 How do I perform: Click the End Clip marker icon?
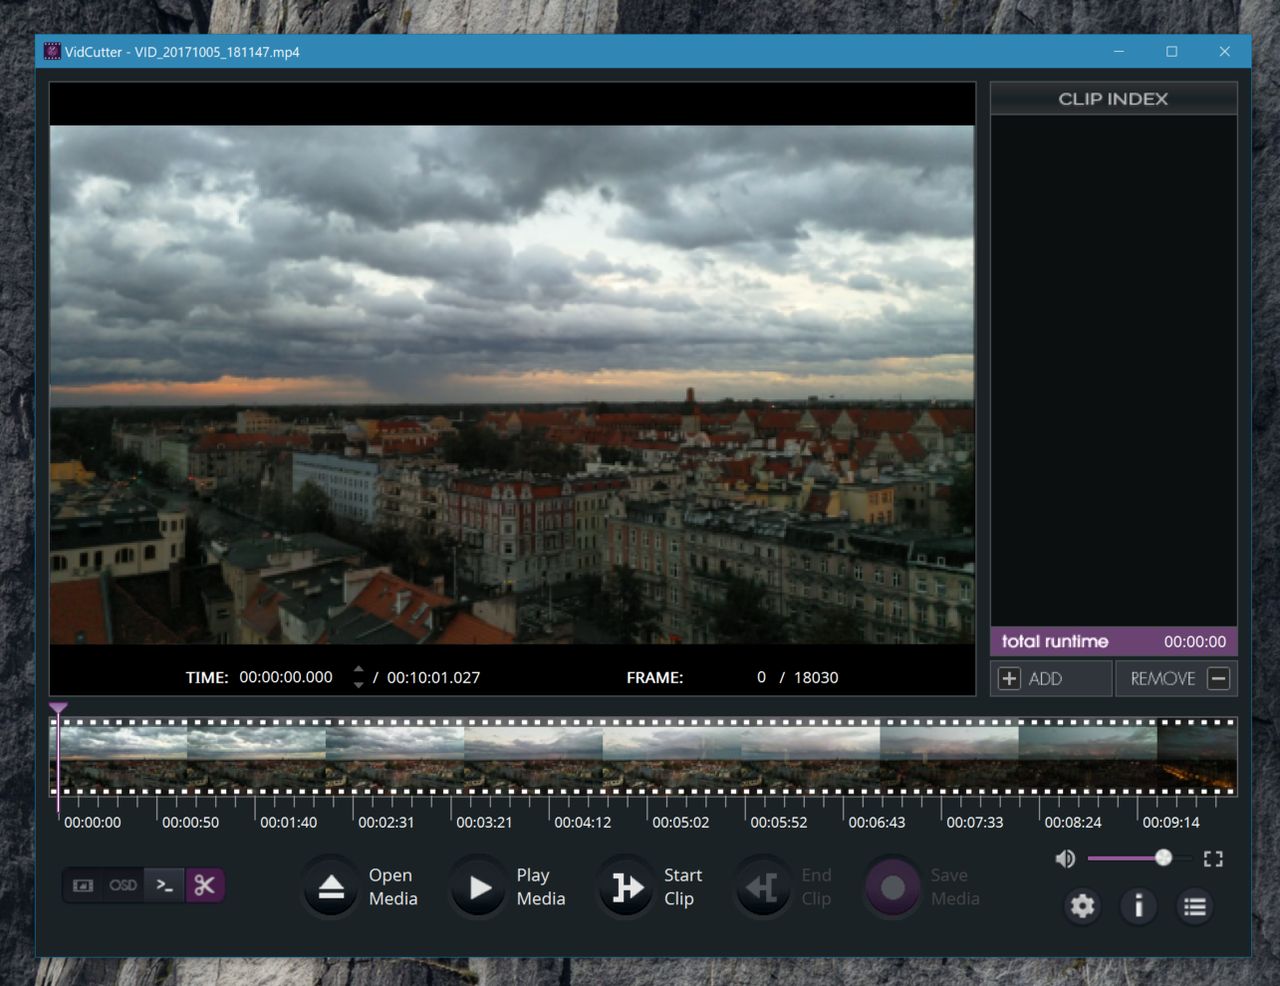[x=763, y=887]
